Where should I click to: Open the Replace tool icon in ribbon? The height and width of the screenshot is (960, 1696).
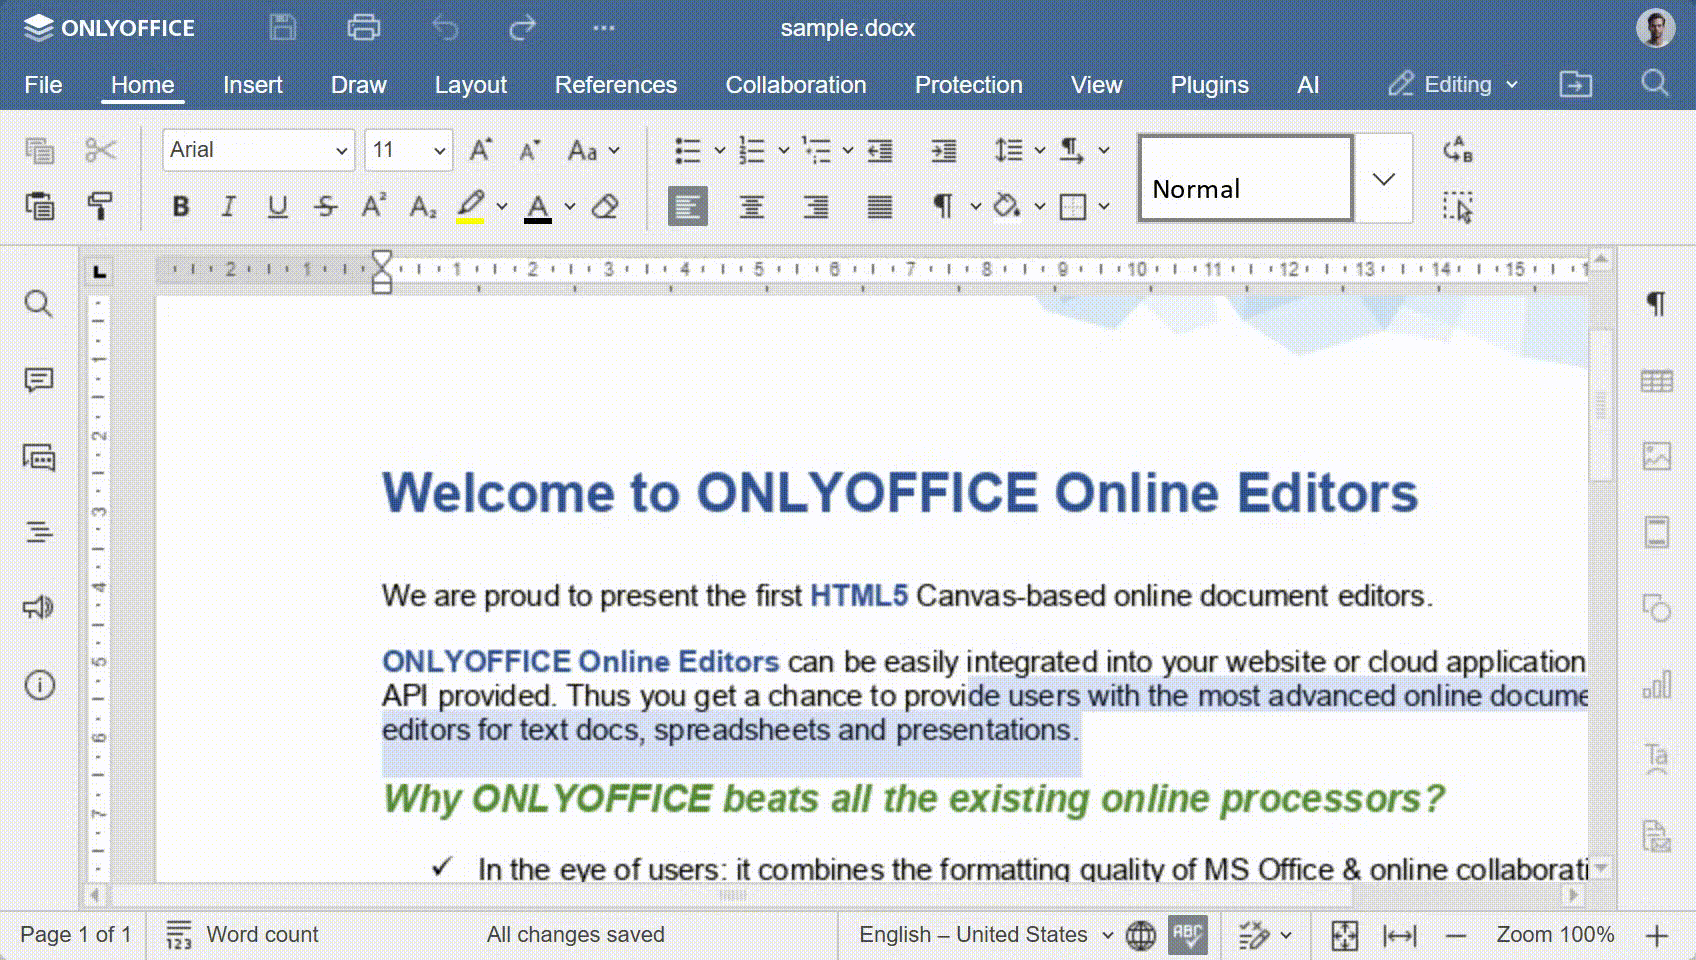pyautogui.click(x=1458, y=151)
